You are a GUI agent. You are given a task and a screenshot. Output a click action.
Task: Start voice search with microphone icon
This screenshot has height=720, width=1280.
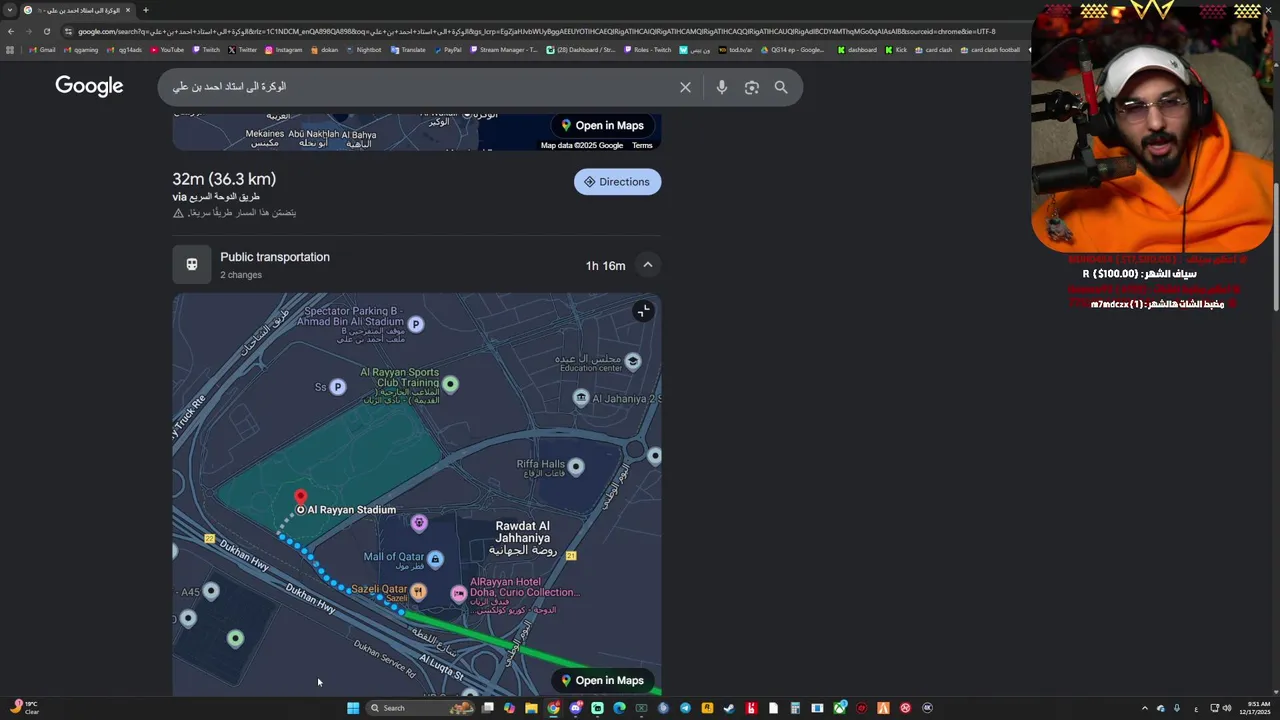pos(721,87)
